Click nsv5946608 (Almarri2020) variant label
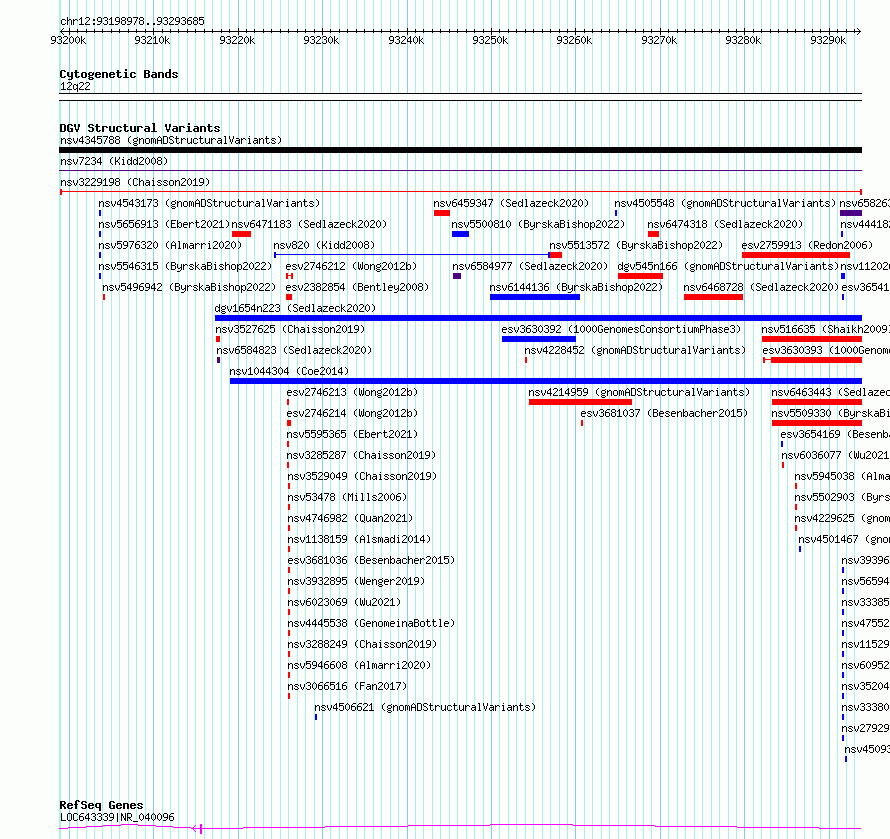This screenshot has width=890, height=839. (x=359, y=665)
